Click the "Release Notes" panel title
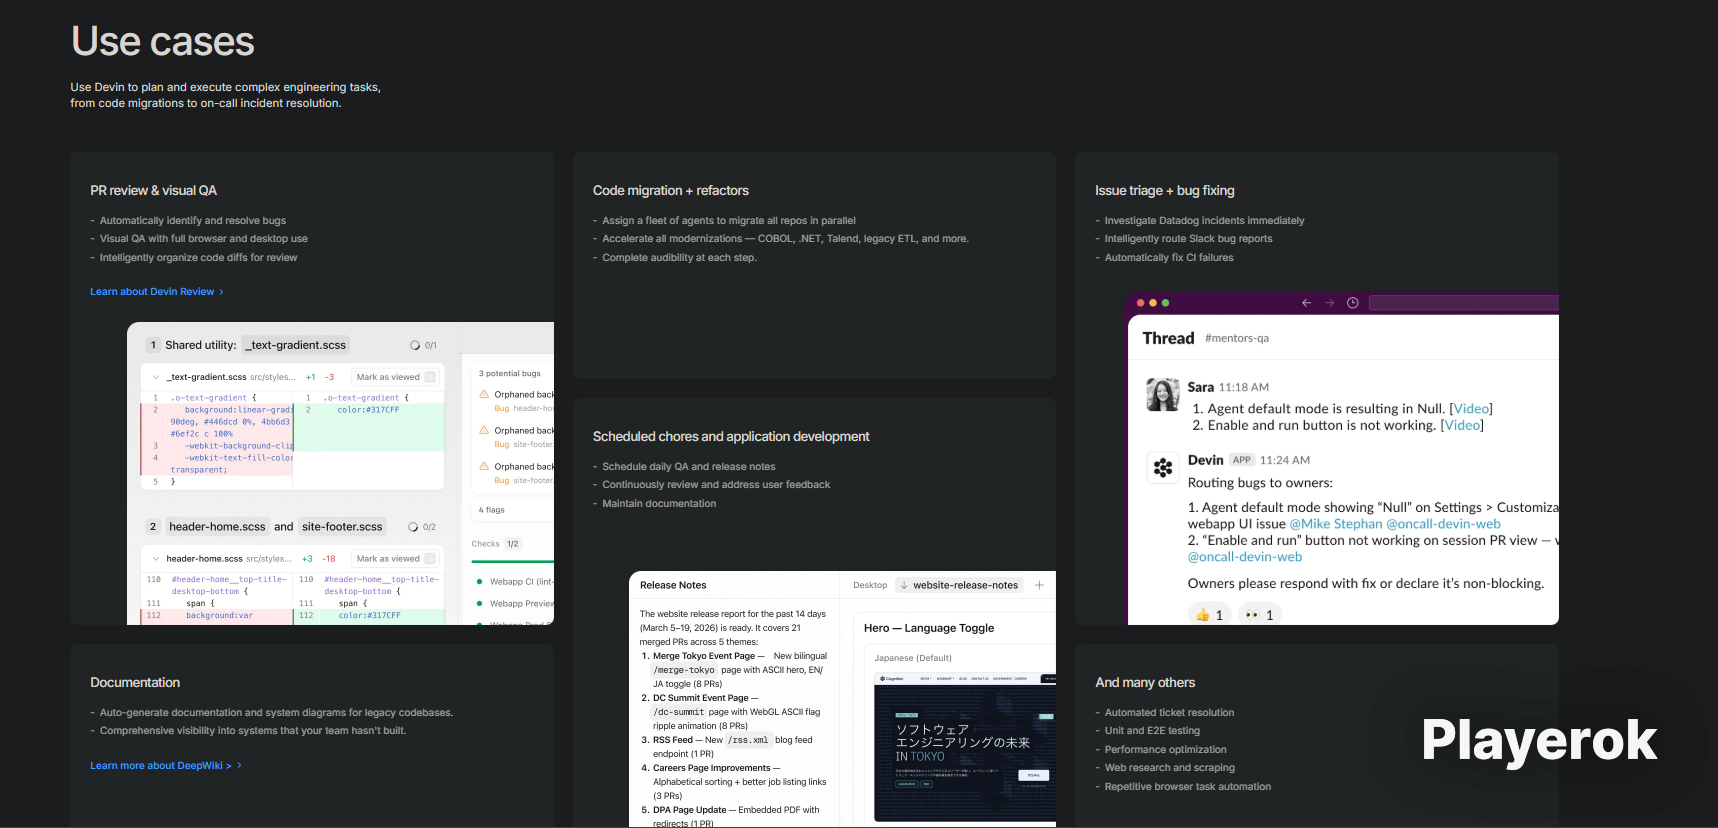Image resolution: width=1718 pixels, height=828 pixels. [x=673, y=585]
